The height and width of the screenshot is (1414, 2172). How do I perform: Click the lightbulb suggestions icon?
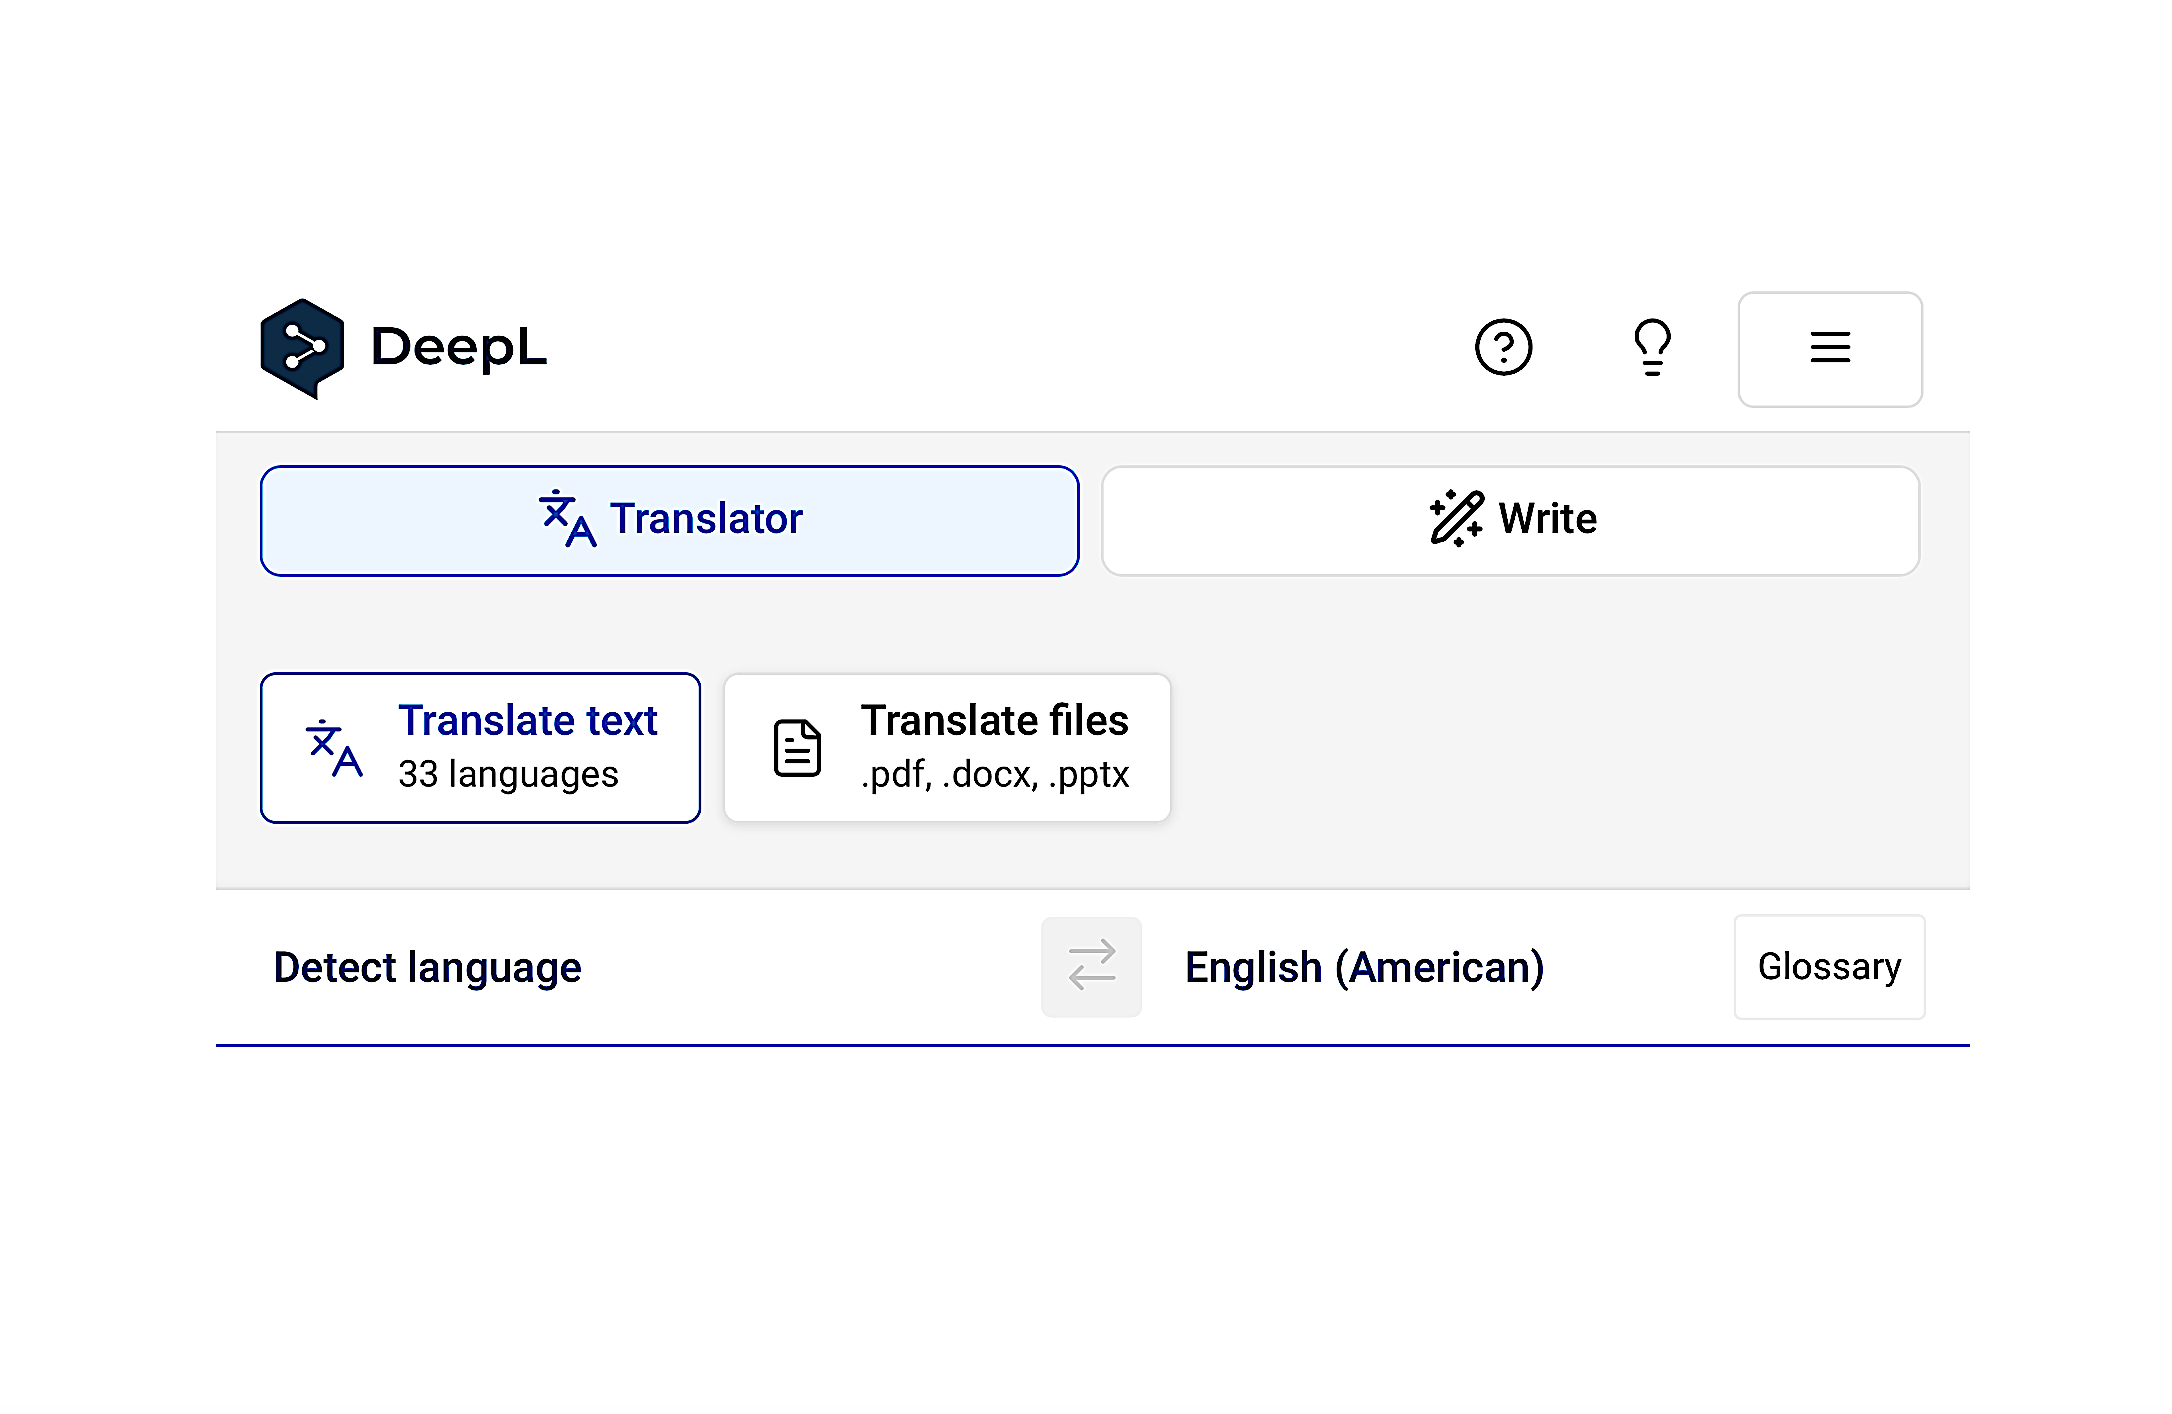tap(1652, 347)
